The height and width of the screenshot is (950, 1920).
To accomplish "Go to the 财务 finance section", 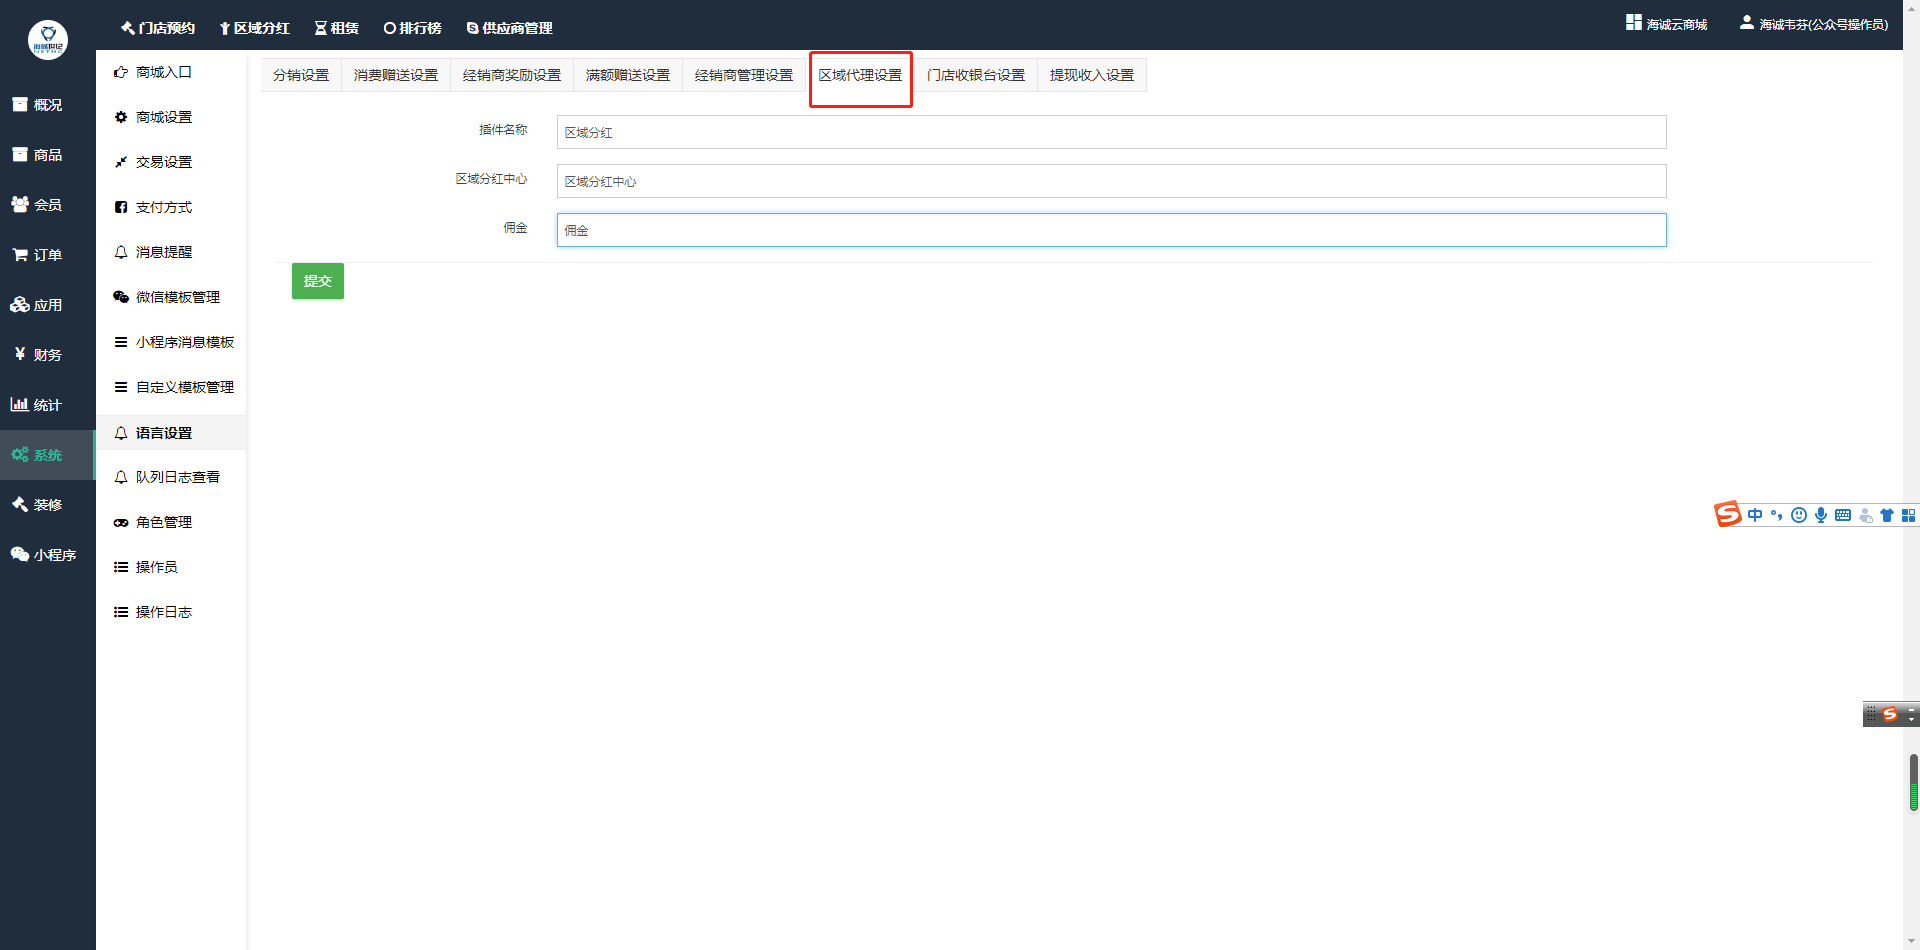I will [x=37, y=355].
